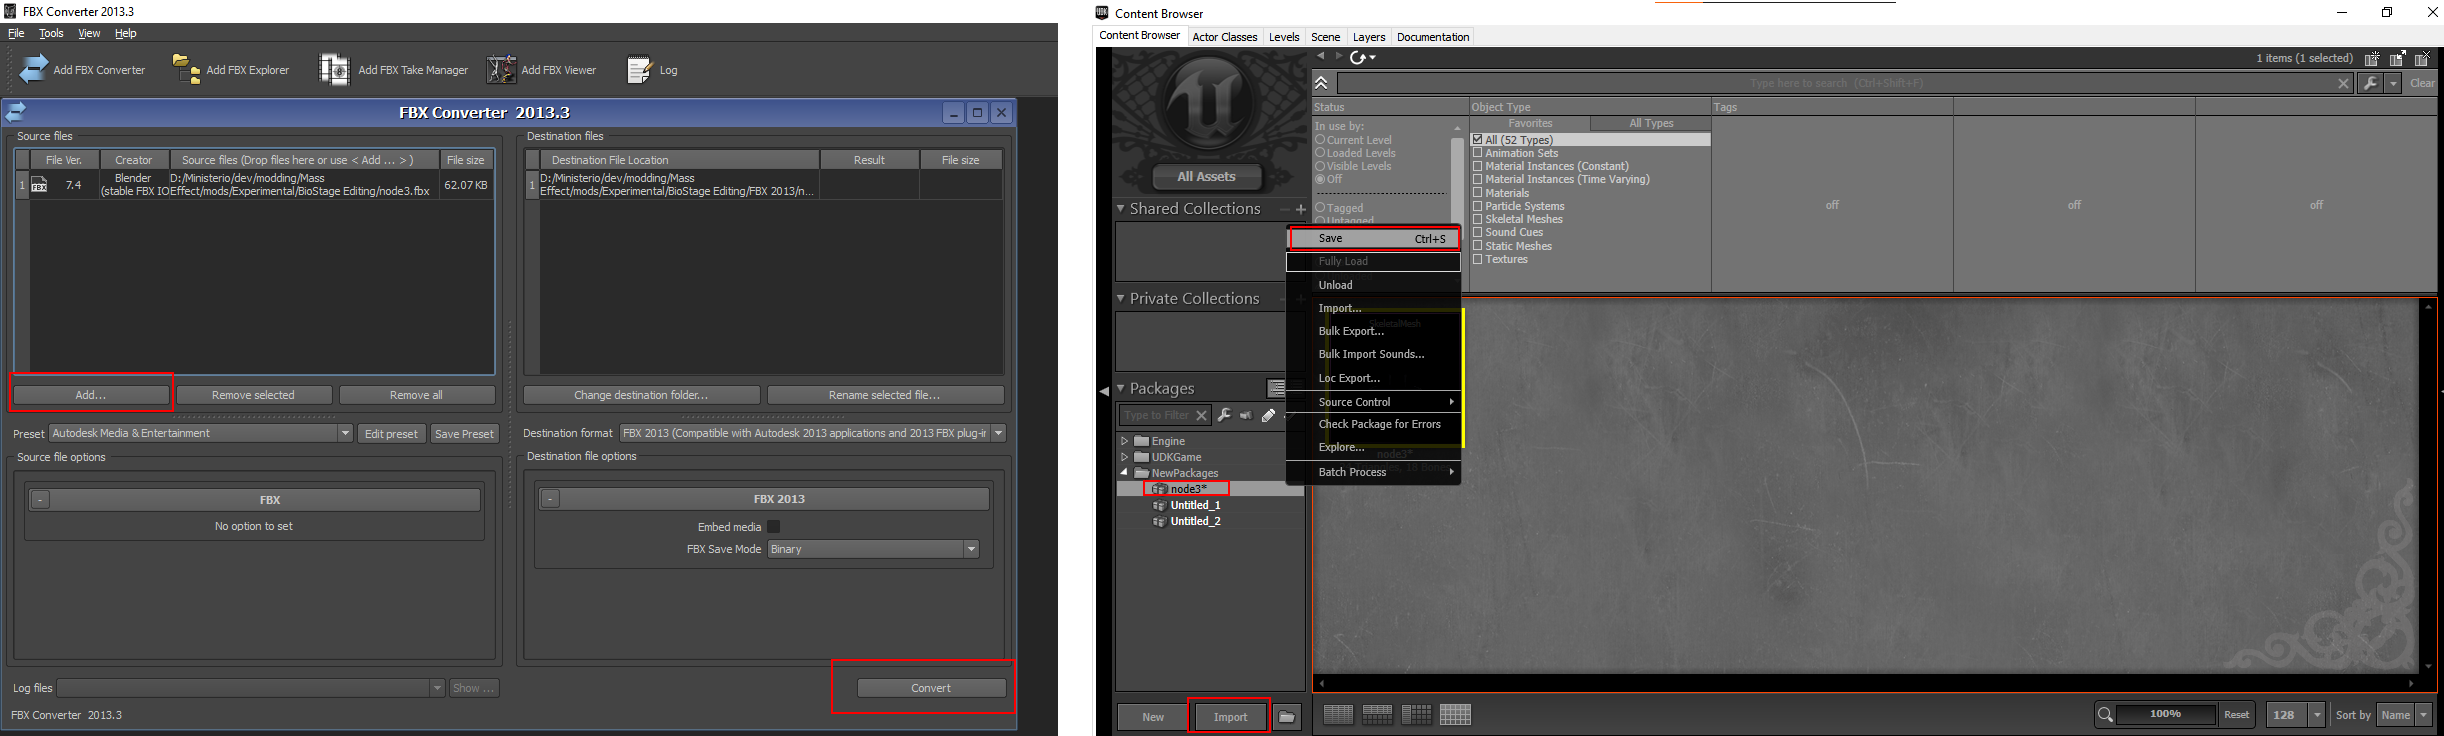Screen dimensions: 2444x736
Task: Toggle the All (52 Types) checkbox
Action: coord(1477,140)
